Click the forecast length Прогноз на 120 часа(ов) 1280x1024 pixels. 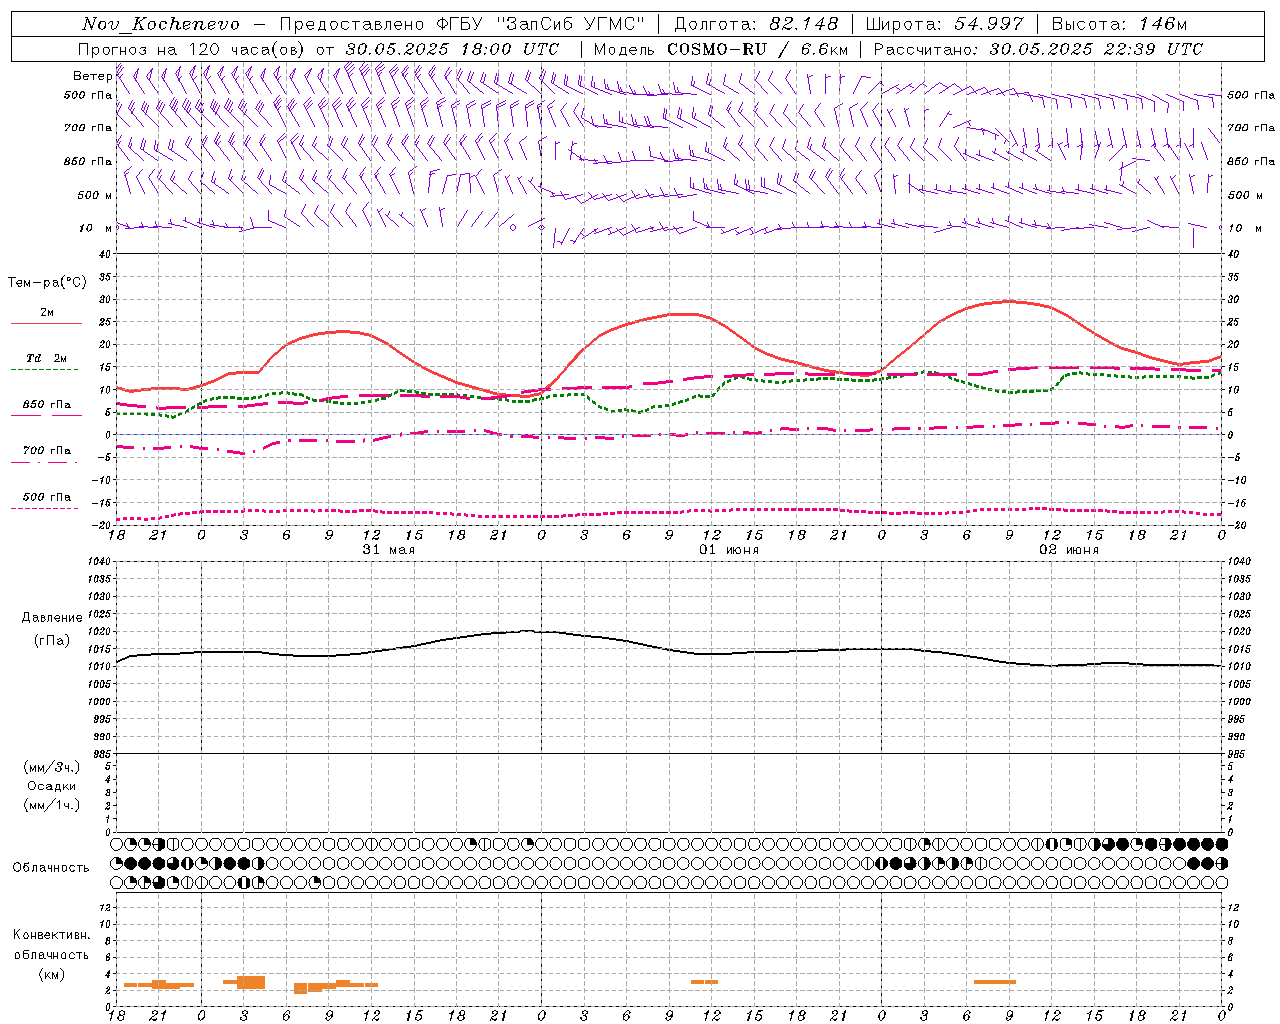193,49
